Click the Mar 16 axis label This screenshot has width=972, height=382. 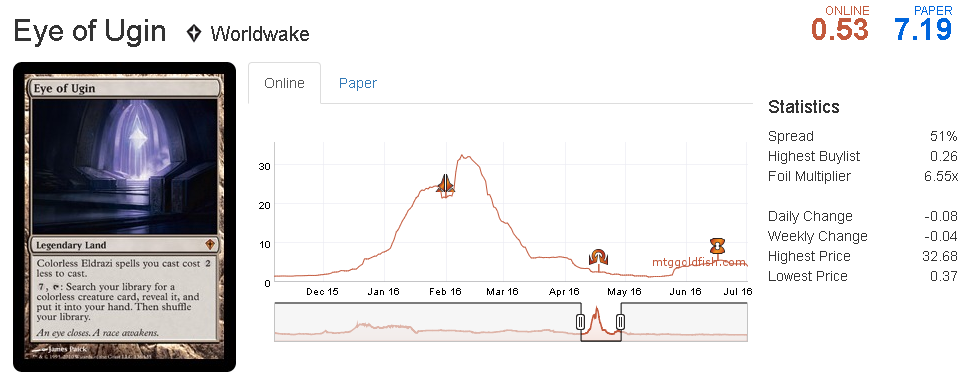[x=501, y=291]
